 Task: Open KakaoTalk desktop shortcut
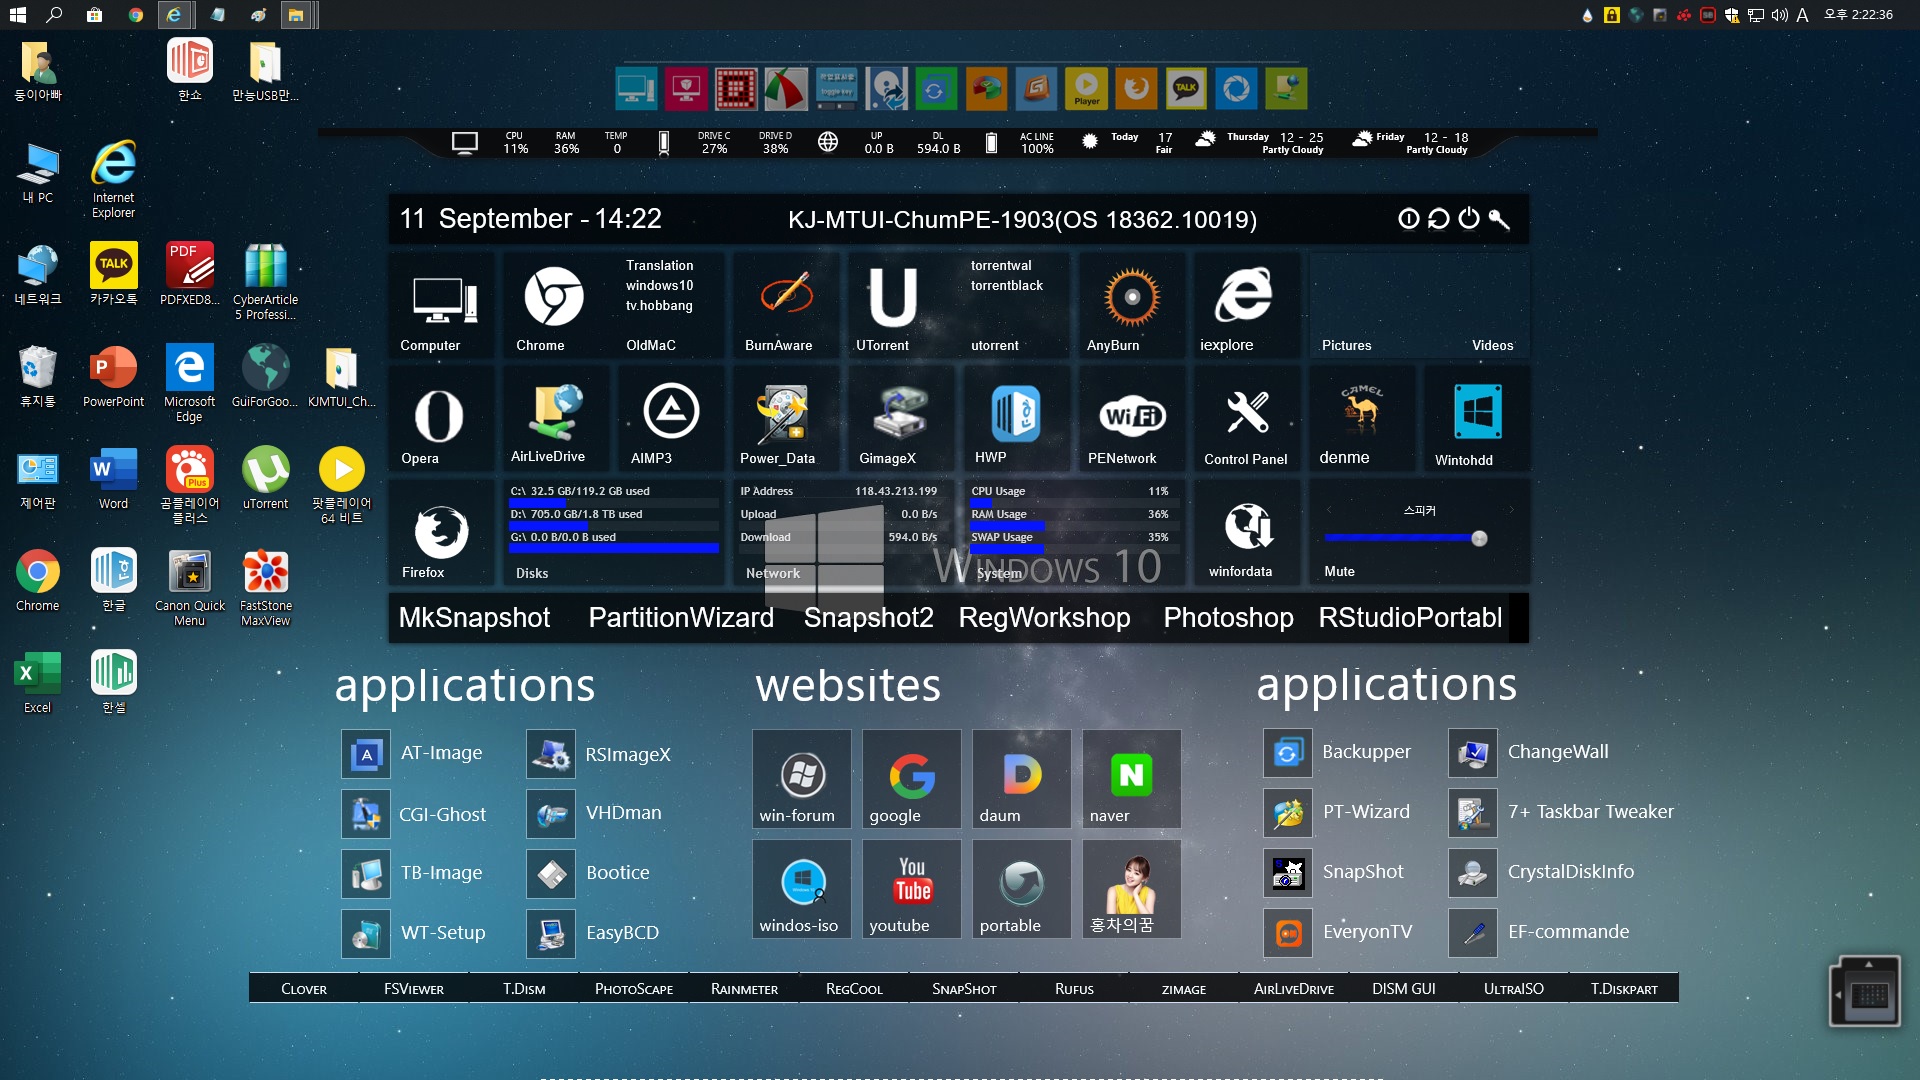[113, 274]
